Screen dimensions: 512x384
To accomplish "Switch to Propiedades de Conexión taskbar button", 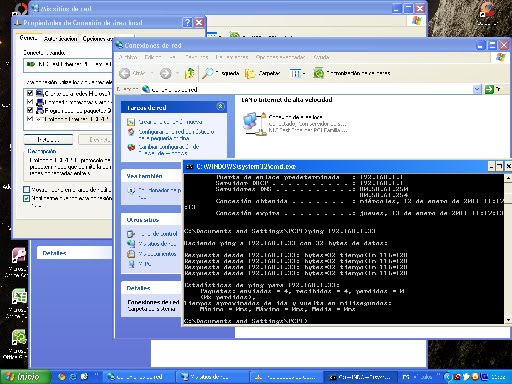I will [x=285, y=377].
